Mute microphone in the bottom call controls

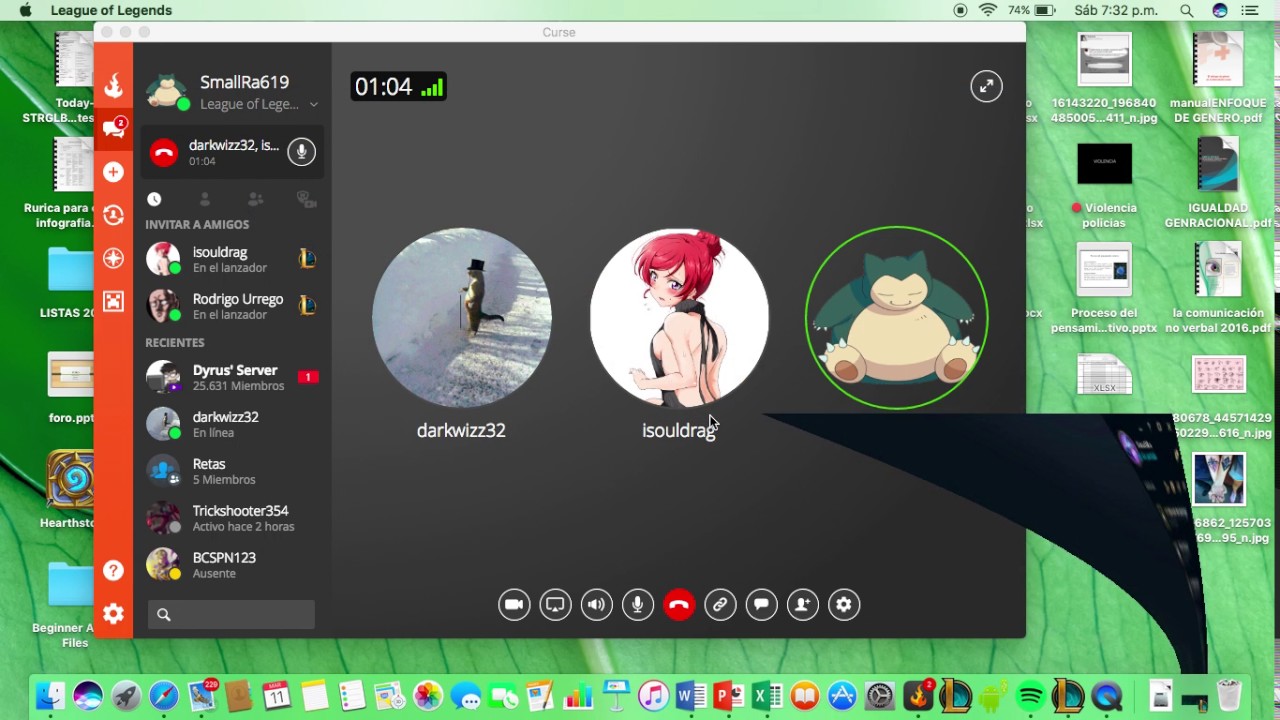pyautogui.click(x=638, y=604)
